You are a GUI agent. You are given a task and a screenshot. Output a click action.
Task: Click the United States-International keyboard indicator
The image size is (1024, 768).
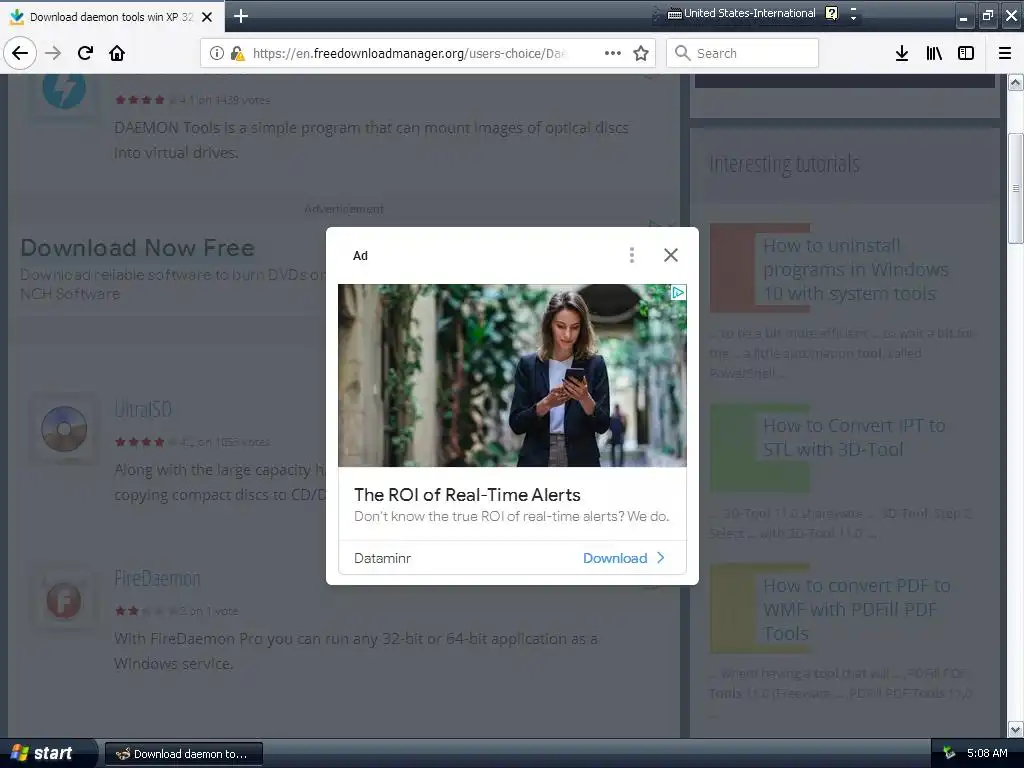tap(742, 13)
